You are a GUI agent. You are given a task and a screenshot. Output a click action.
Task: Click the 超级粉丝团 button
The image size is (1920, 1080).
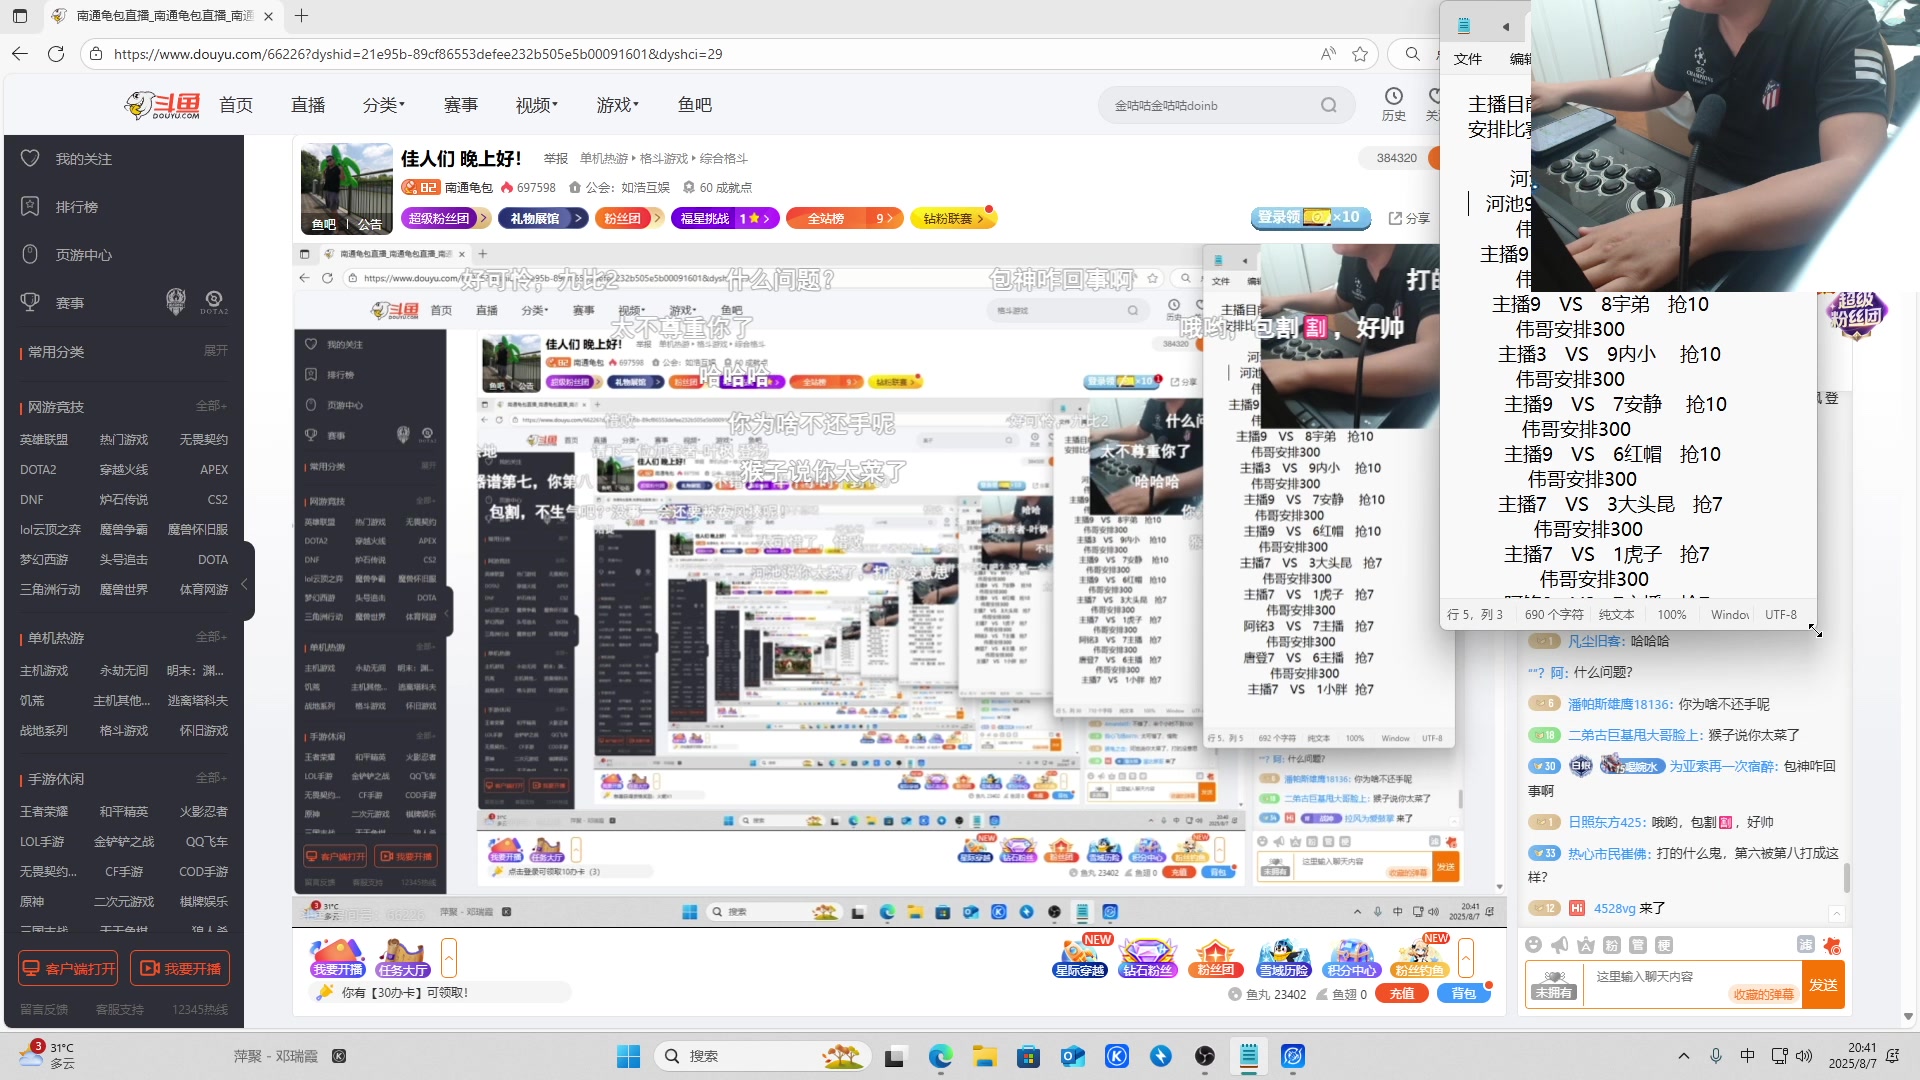click(445, 218)
